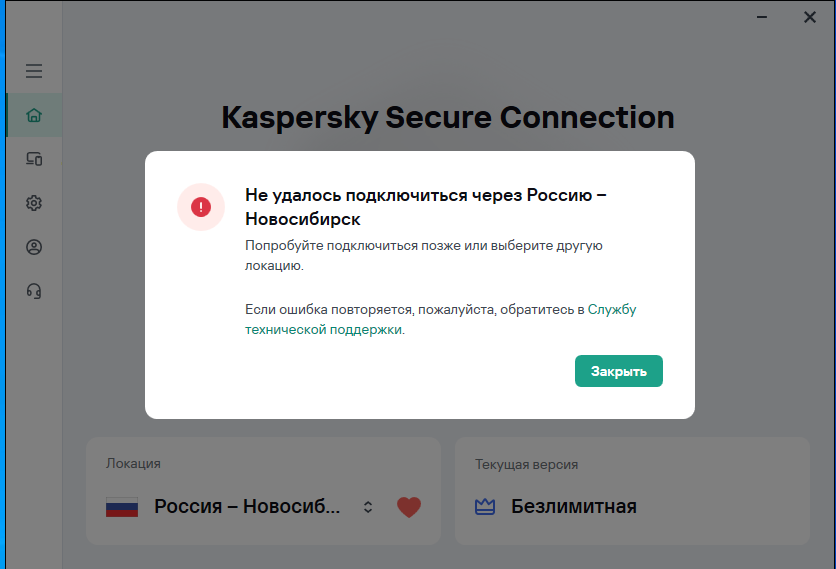Open the Россия – Новосиб... location list
The width and height of the screenshot is (836, 569).
click(247, 506)
